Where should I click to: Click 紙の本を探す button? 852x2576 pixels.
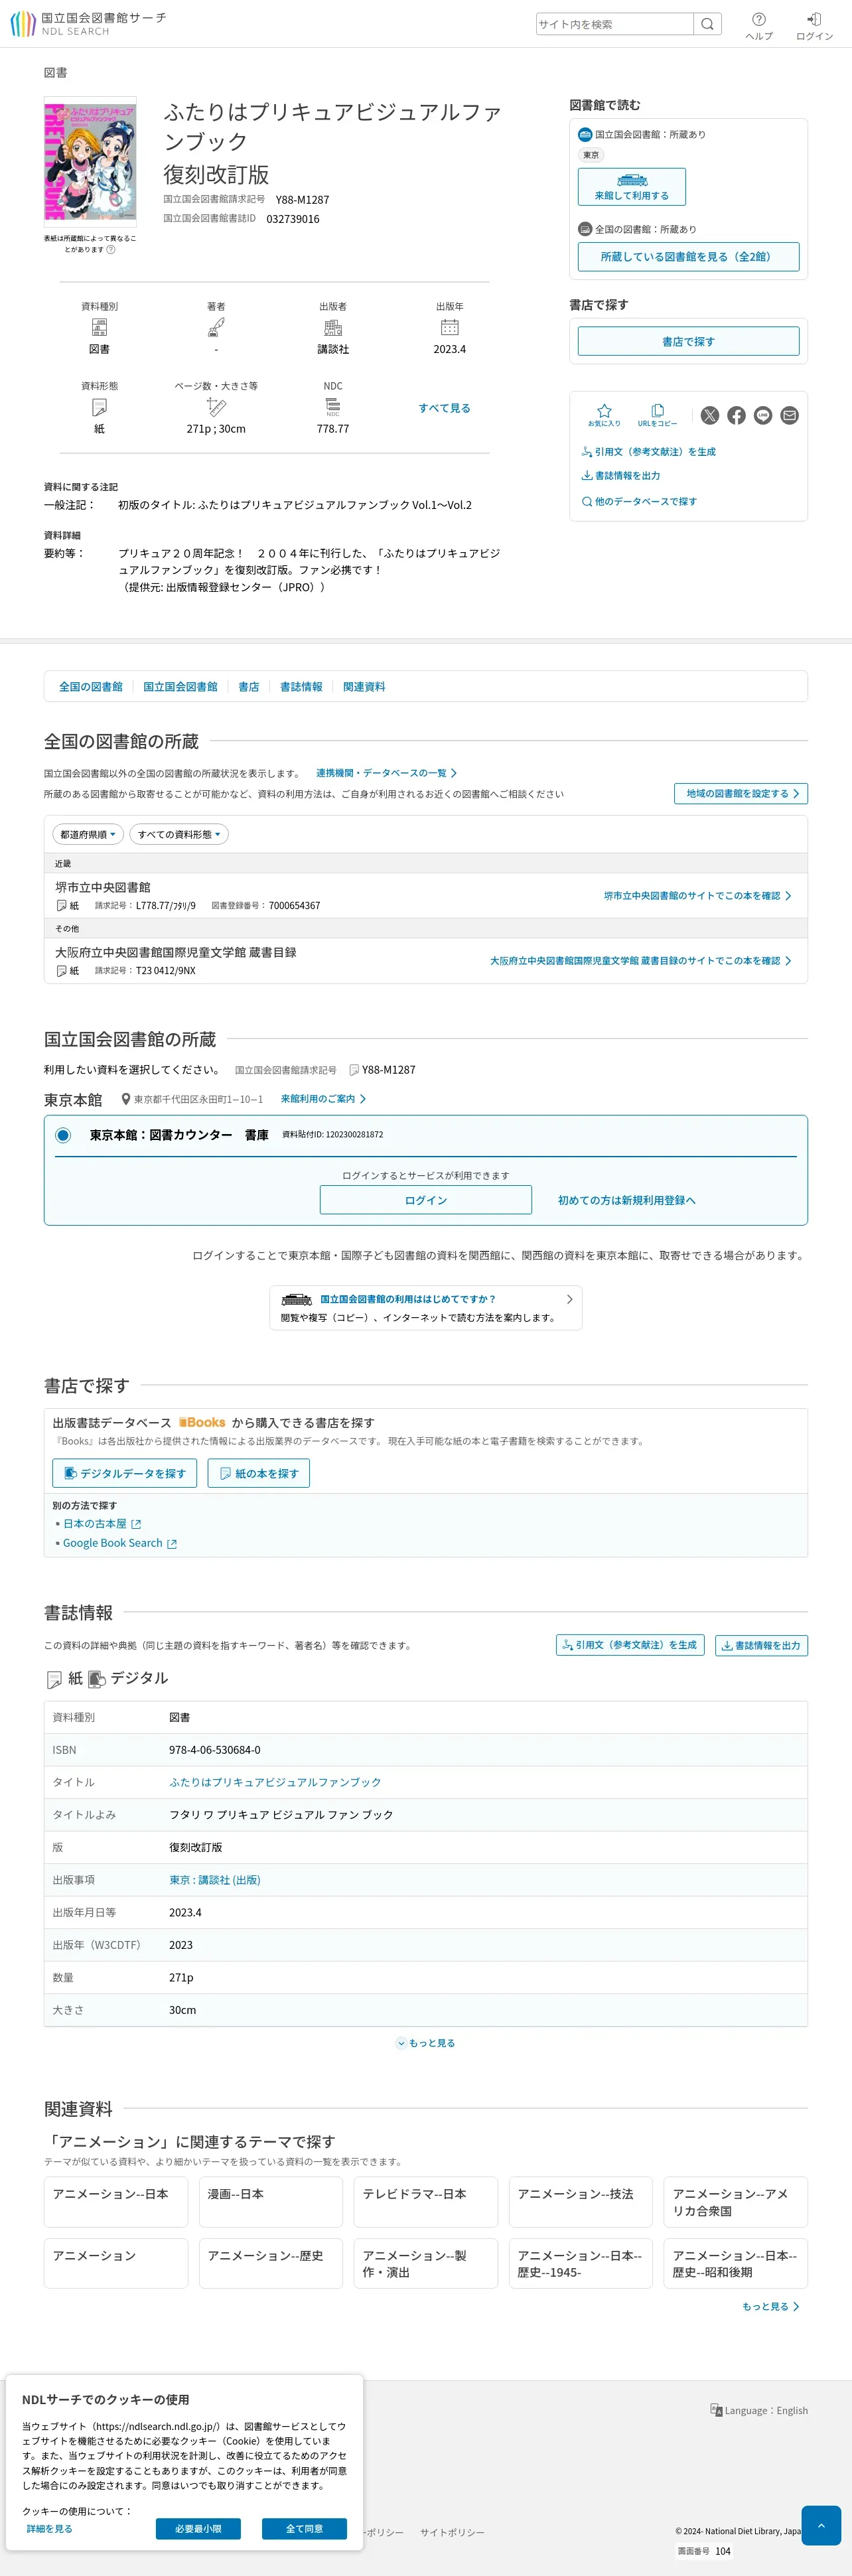259,1473
